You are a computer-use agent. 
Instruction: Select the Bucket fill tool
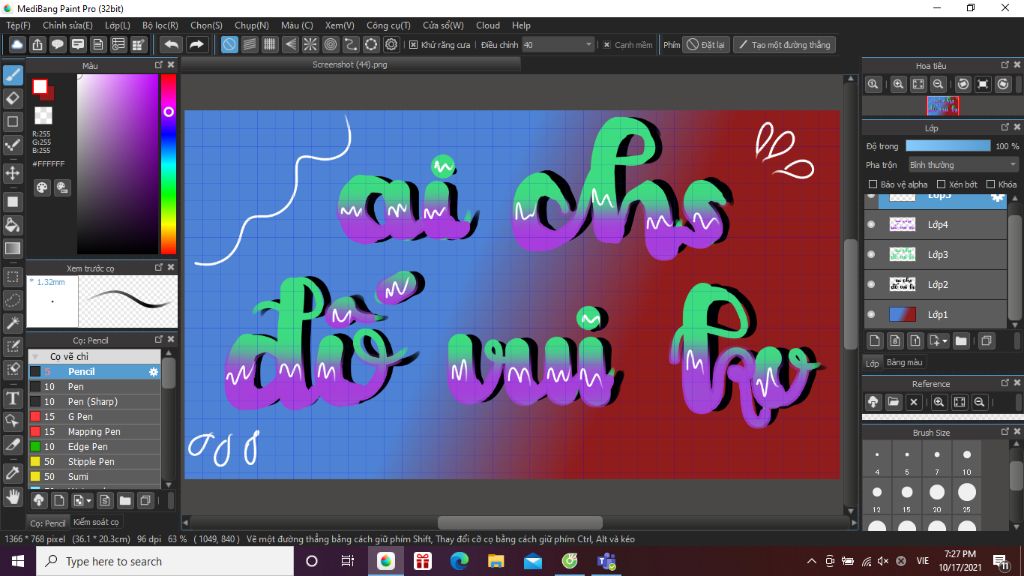pyautogui.click(x=13, y=225)
